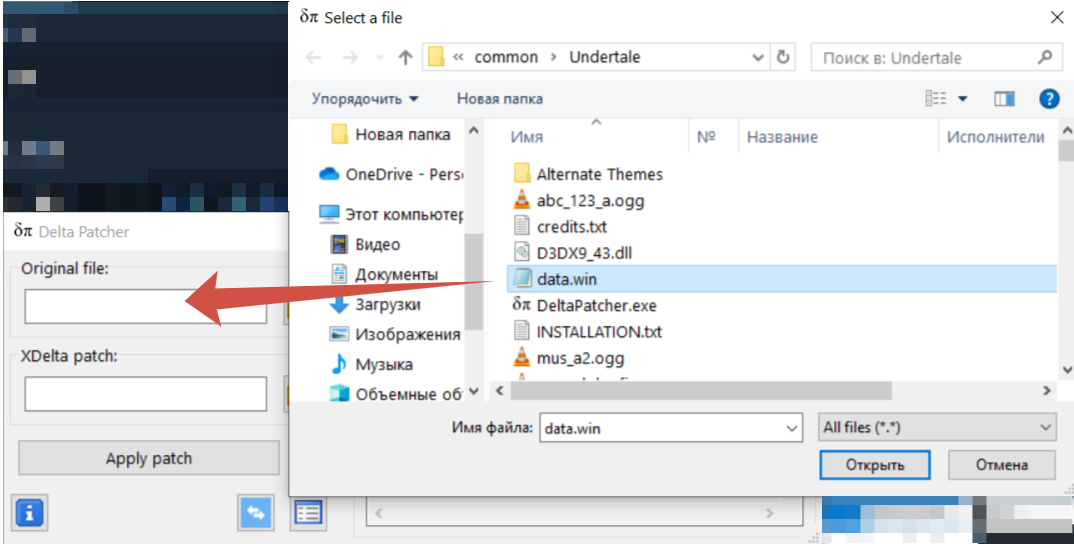
Task: Select D3DX9_43.dll file
Action: click(584, 253)
